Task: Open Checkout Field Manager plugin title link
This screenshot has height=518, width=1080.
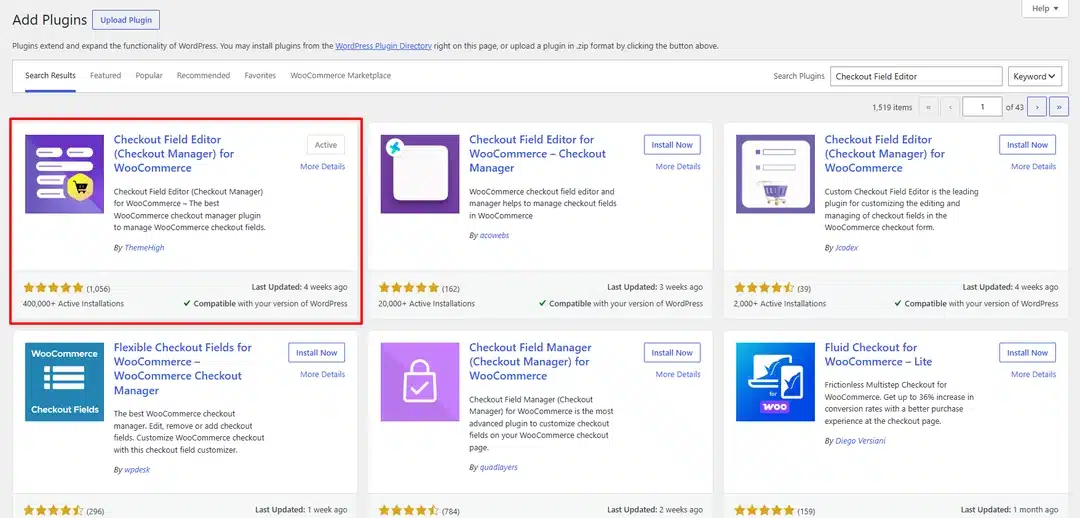Action: [530, 362]
